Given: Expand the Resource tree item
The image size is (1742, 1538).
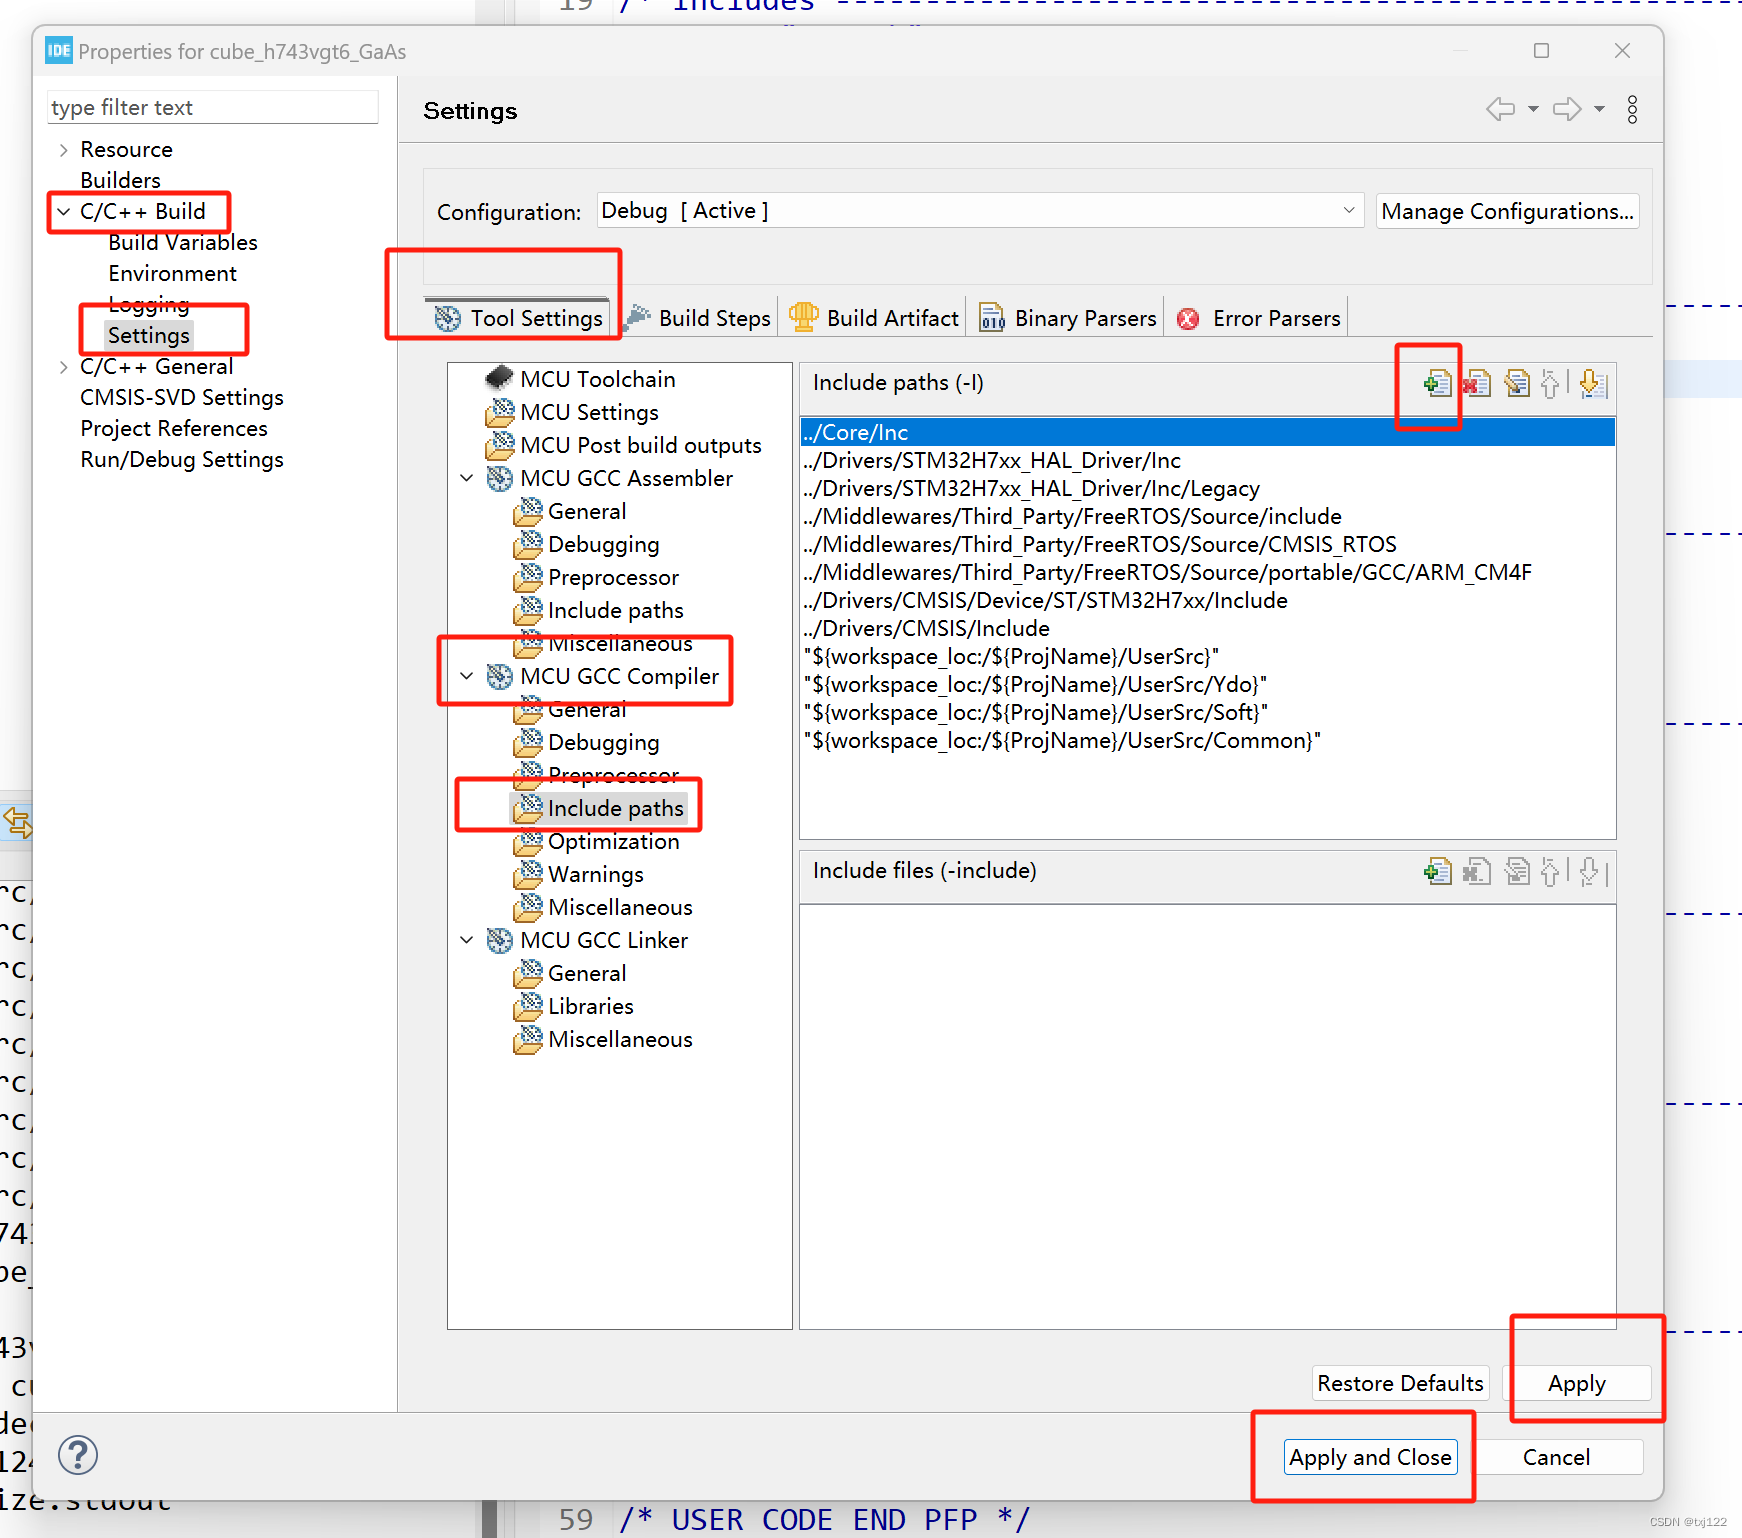Looking at the screenshot, I should pos(62,149).
